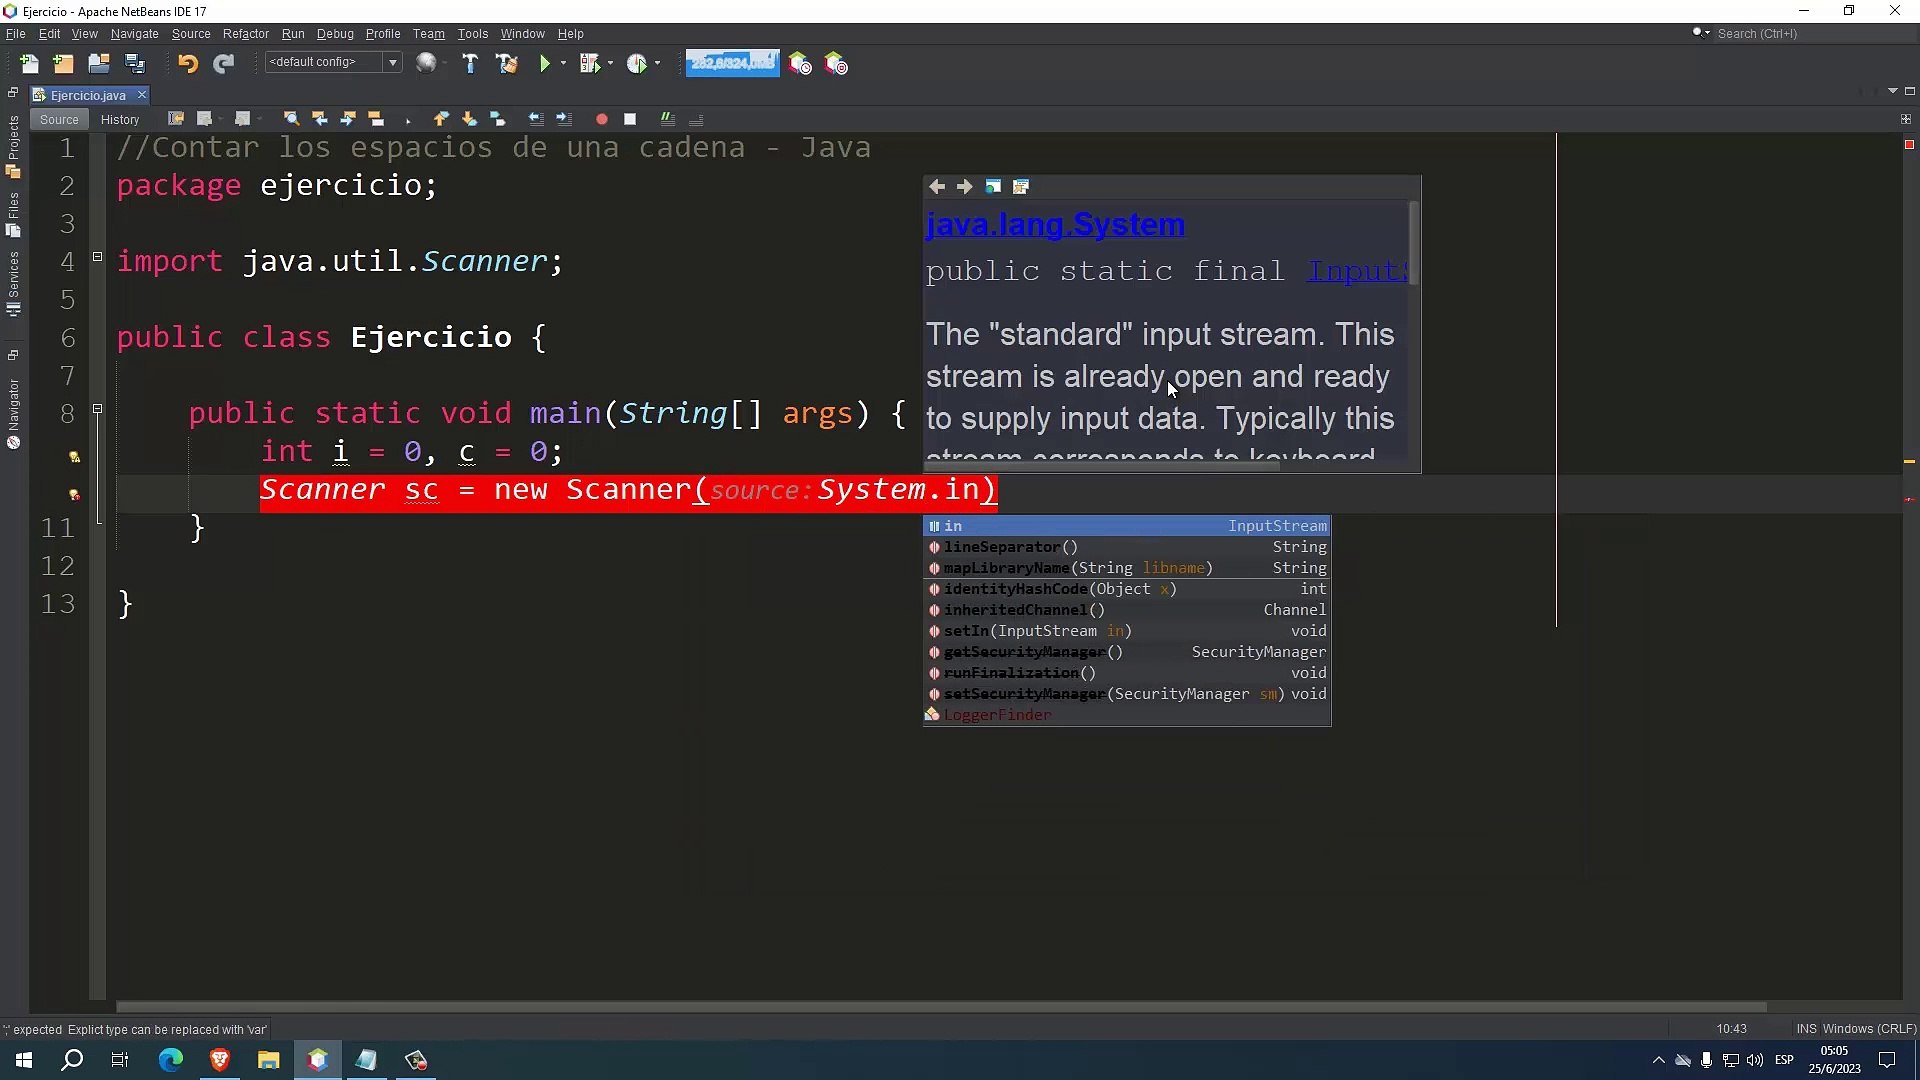1920x1080 pixels.
Task: Toggle comment lines icon in editor toolbar
Action: [667, 119]
